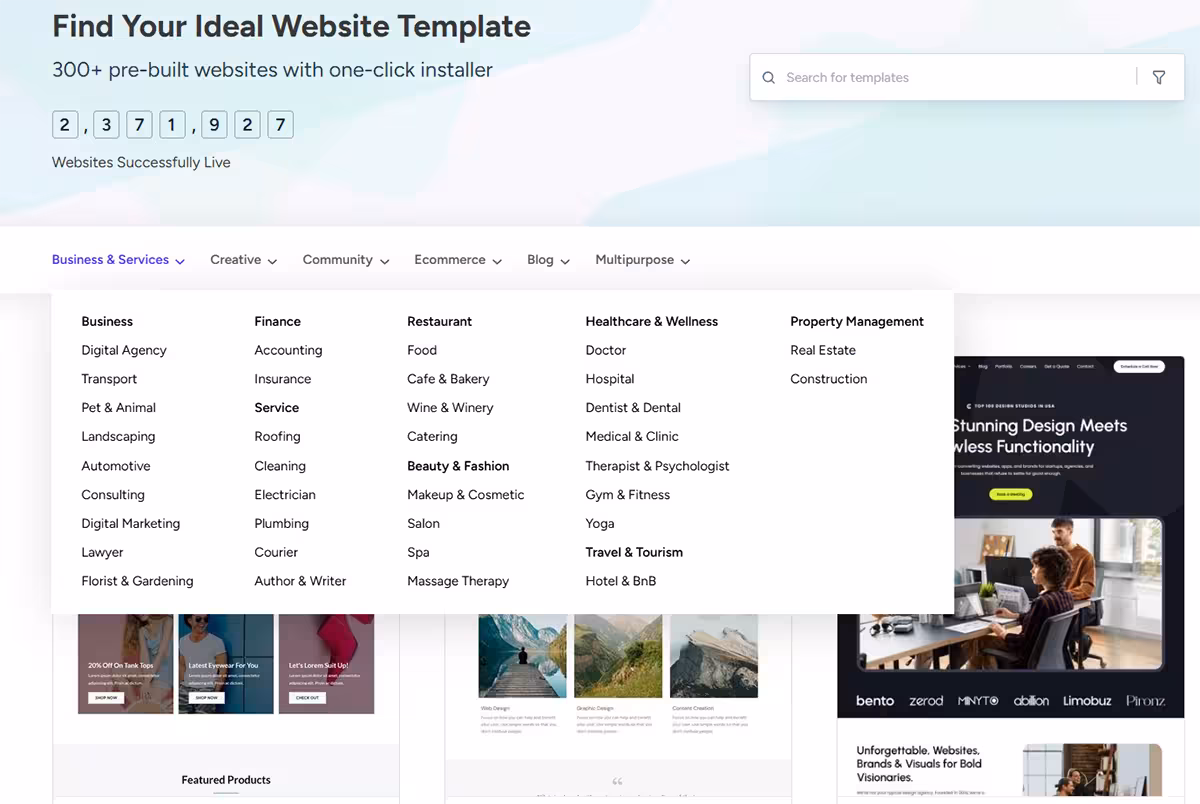Select the Beauty & Fashion heading
The height and width of the screenshot is (804, 1200).
coord(458,466)
